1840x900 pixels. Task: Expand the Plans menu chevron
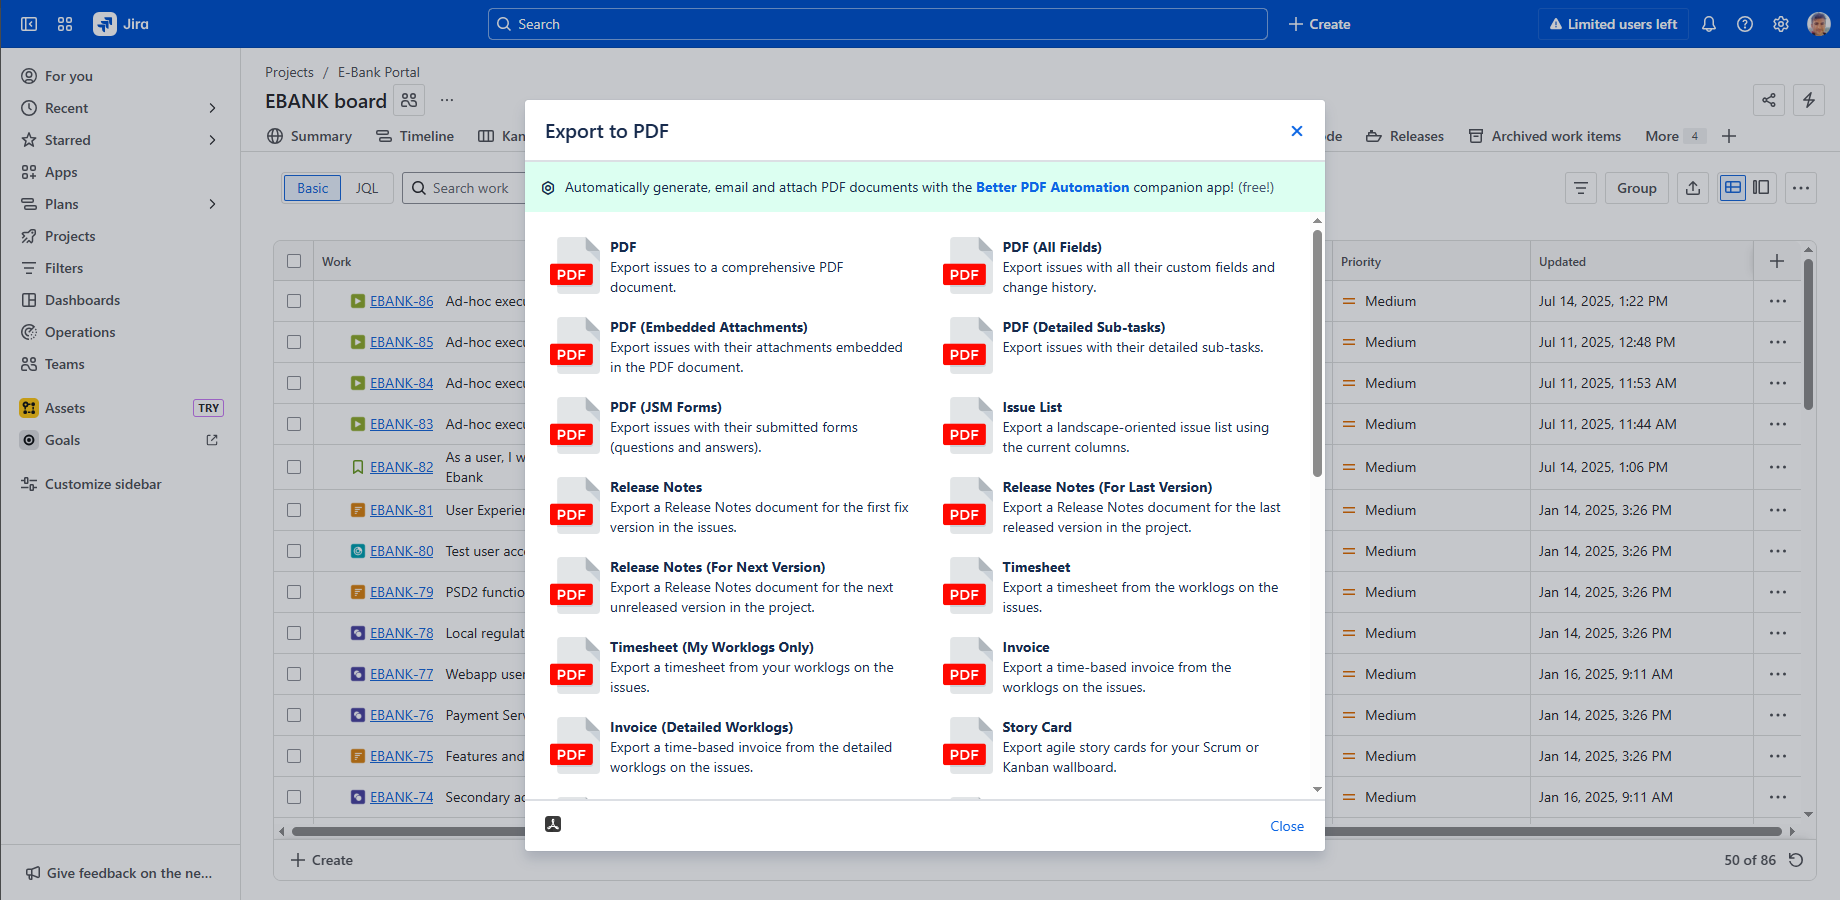pyautogui.click(x=212, y=204)
